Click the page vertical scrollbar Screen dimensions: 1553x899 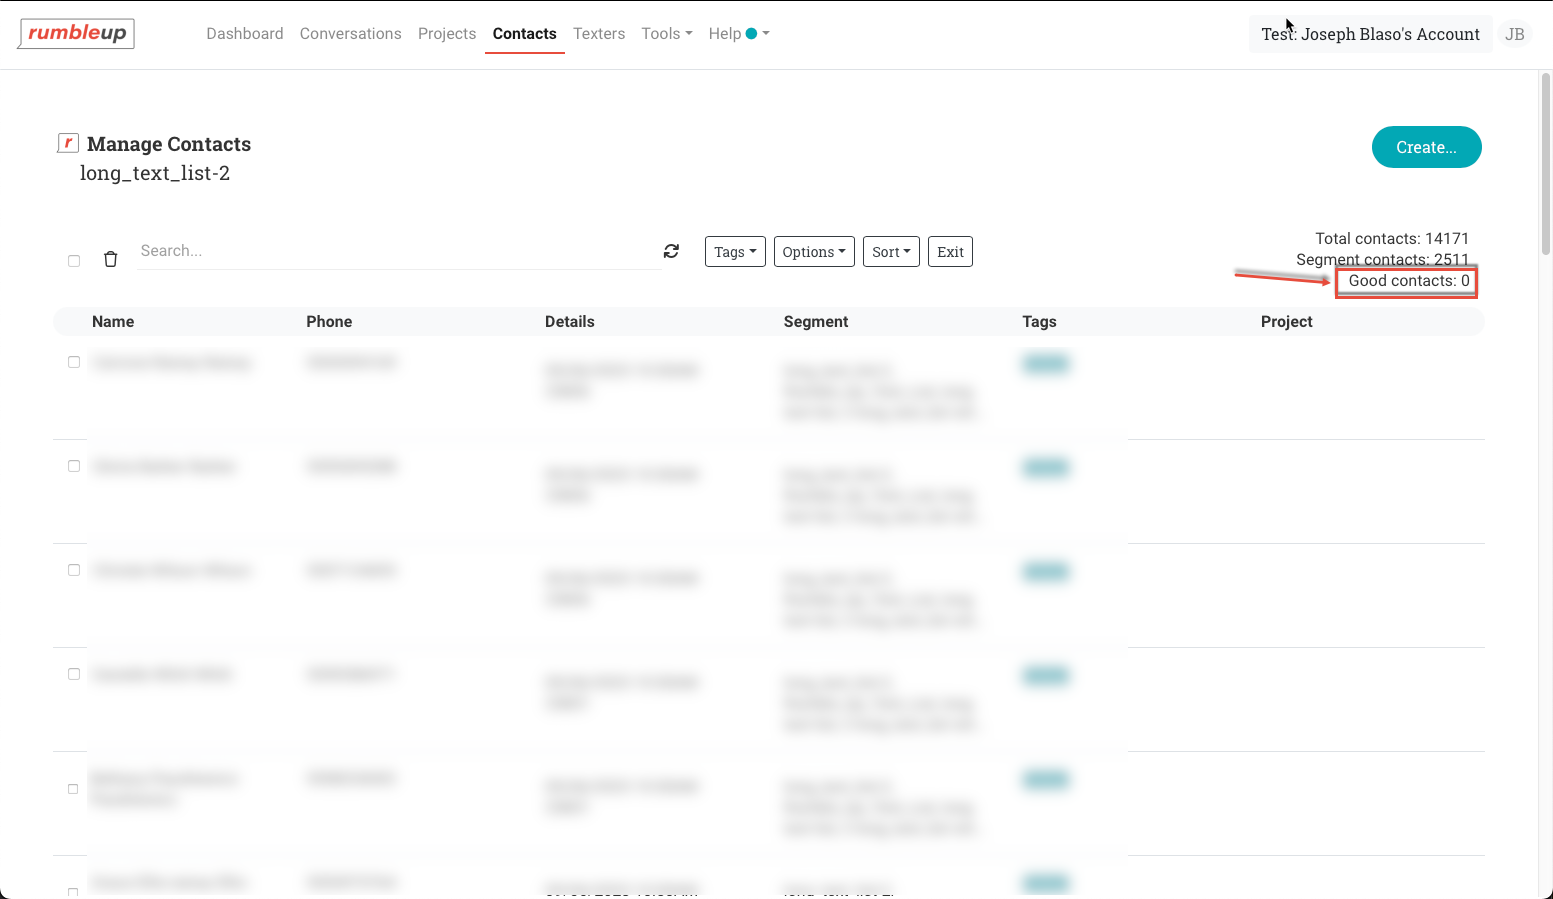(1545, 165)
